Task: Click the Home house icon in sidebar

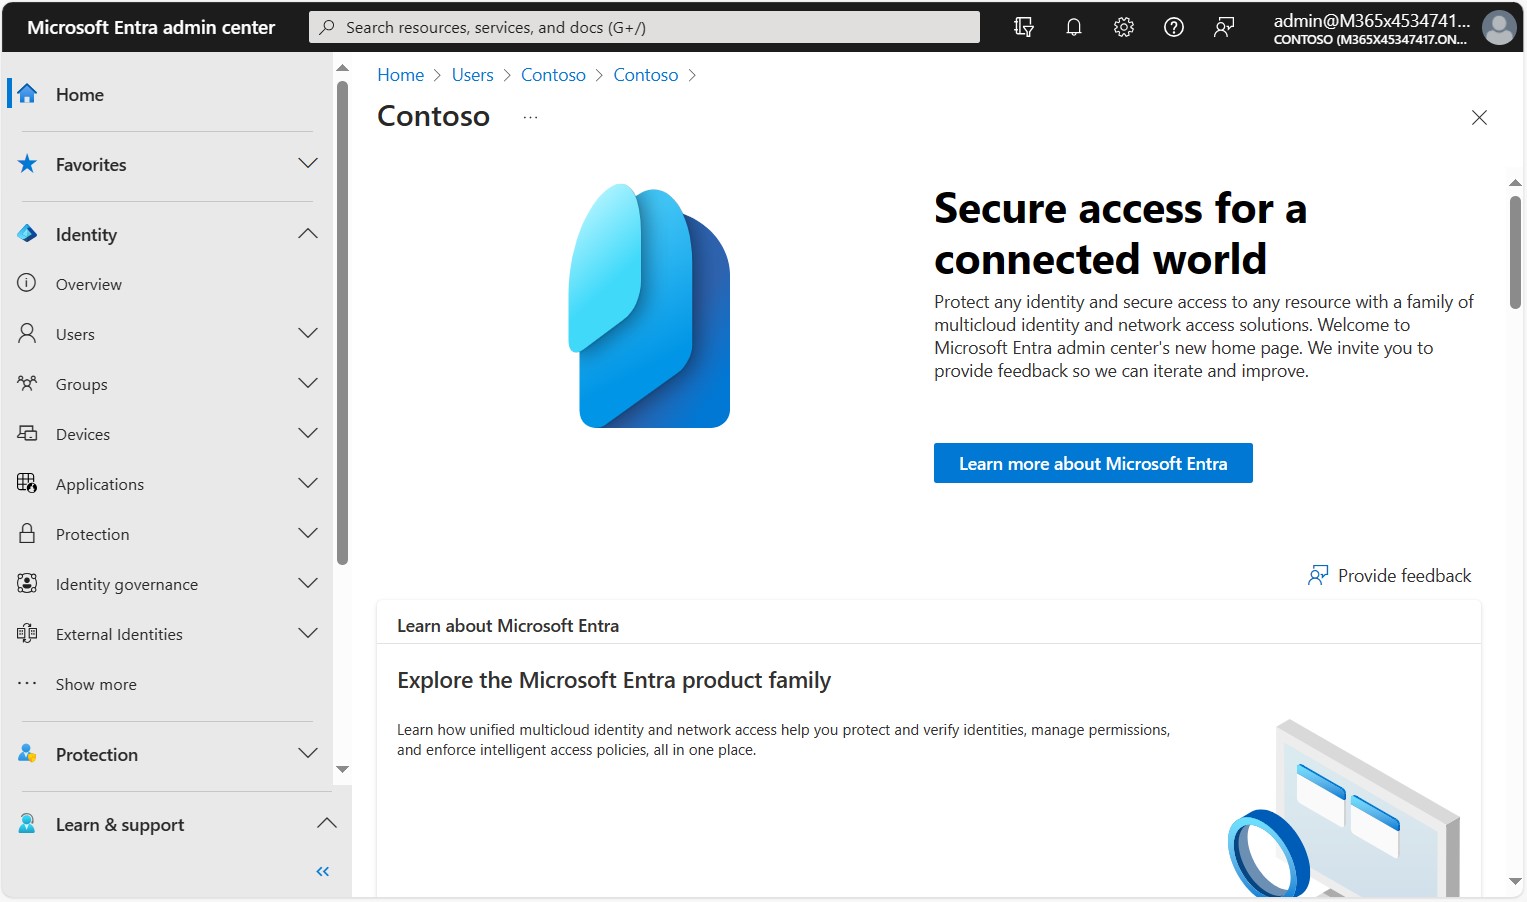Action: tap(27, 94)
